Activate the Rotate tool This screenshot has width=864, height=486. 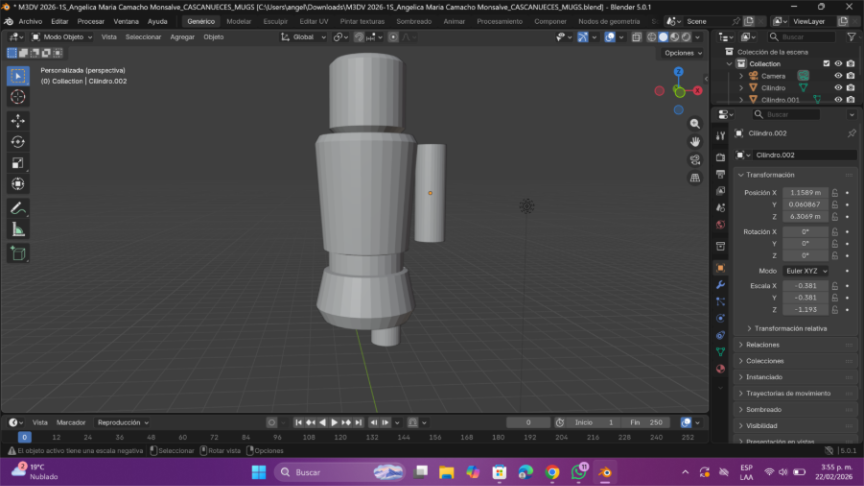pyautogui.click(x=18, y=142)
